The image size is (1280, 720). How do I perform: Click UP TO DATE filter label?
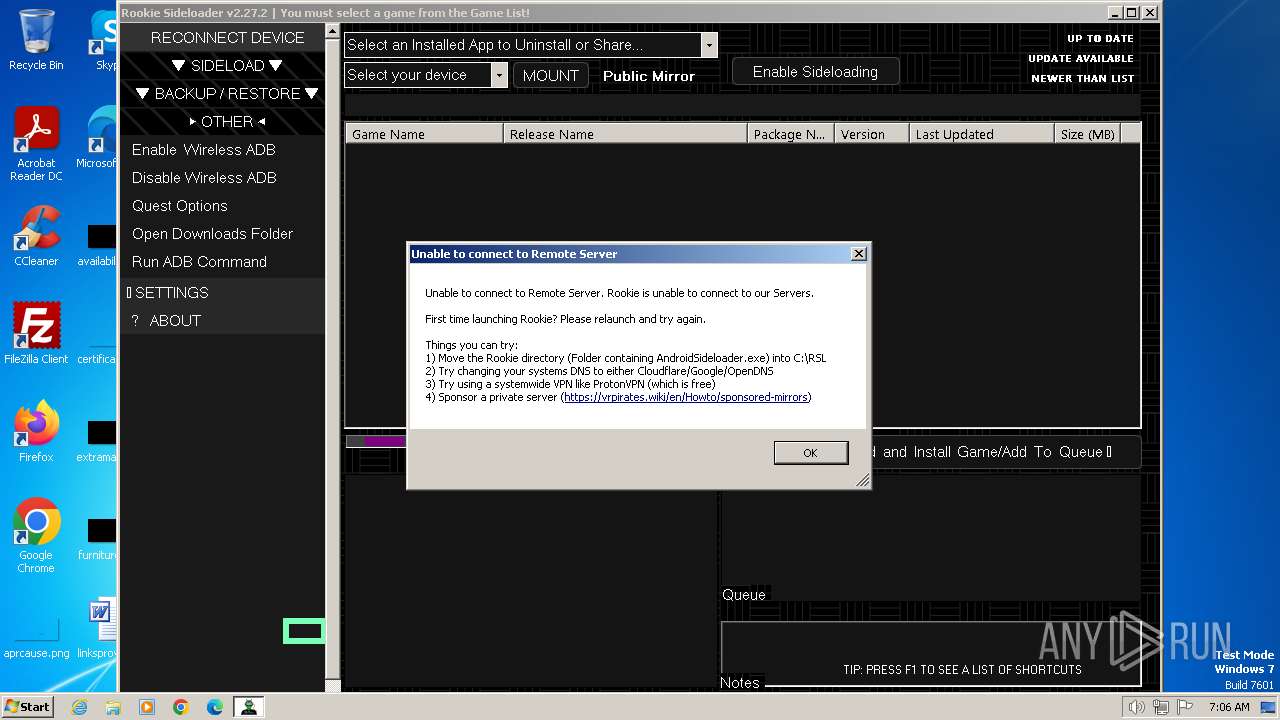tap(1100, 39)
